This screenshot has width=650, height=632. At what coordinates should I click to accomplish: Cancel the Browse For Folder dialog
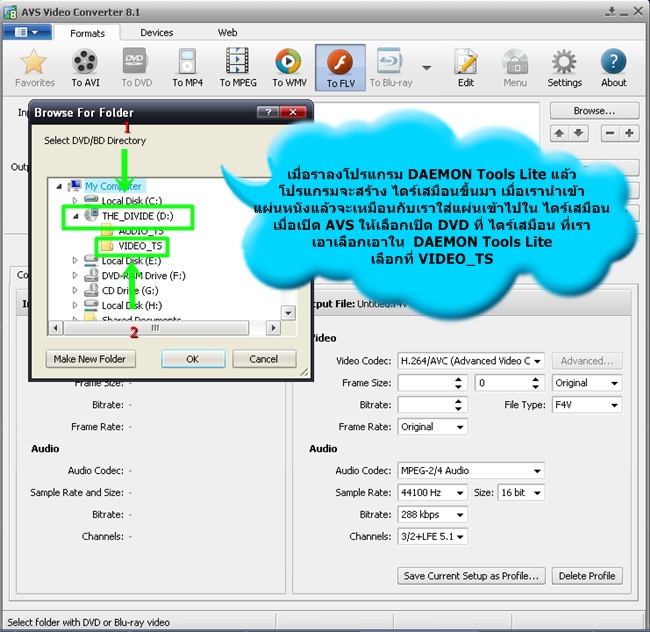(x=264, y=359)
